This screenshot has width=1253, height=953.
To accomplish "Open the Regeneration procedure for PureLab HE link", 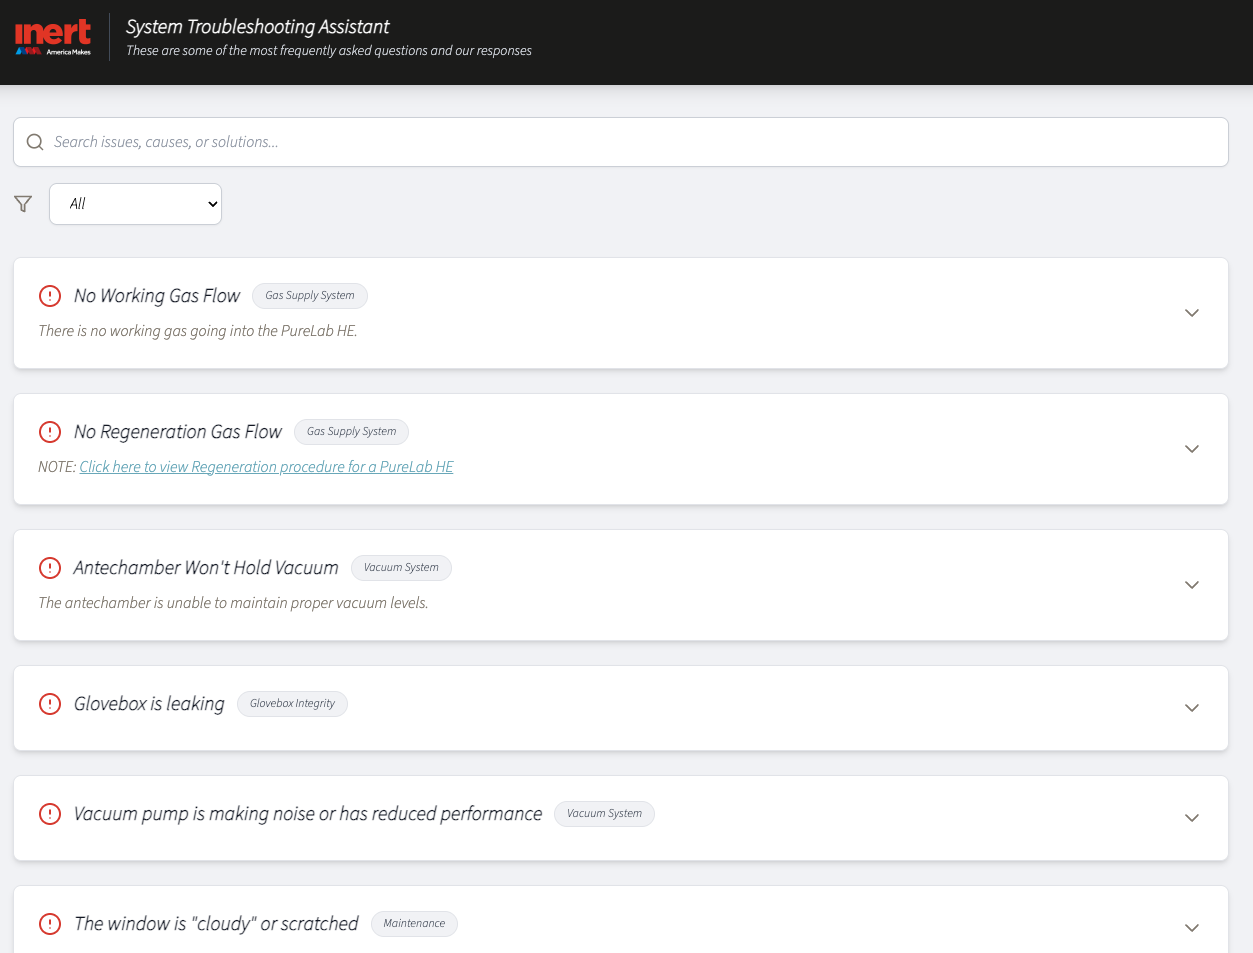I will point(266,467).
